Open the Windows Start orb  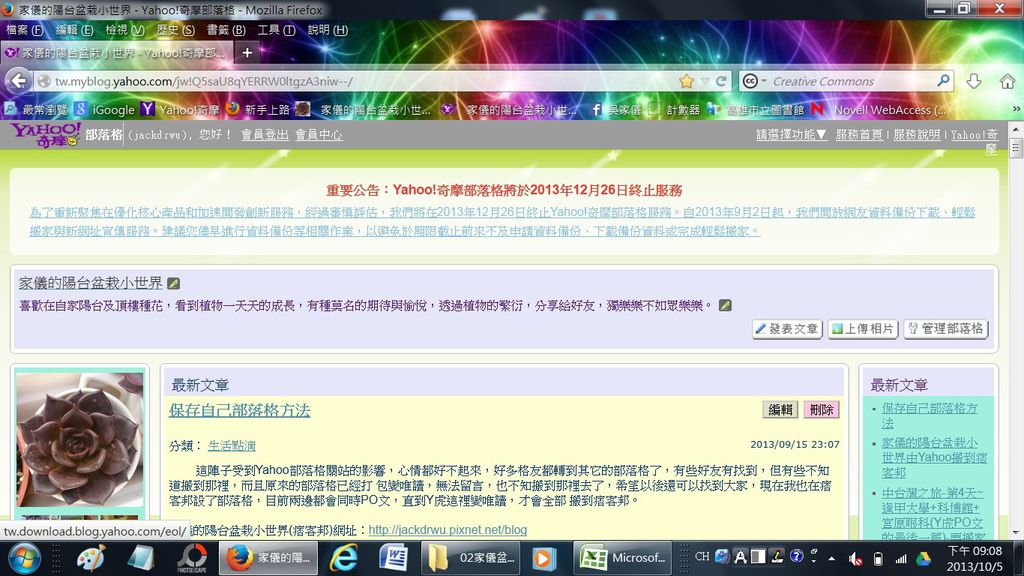[x=24, y=558]
